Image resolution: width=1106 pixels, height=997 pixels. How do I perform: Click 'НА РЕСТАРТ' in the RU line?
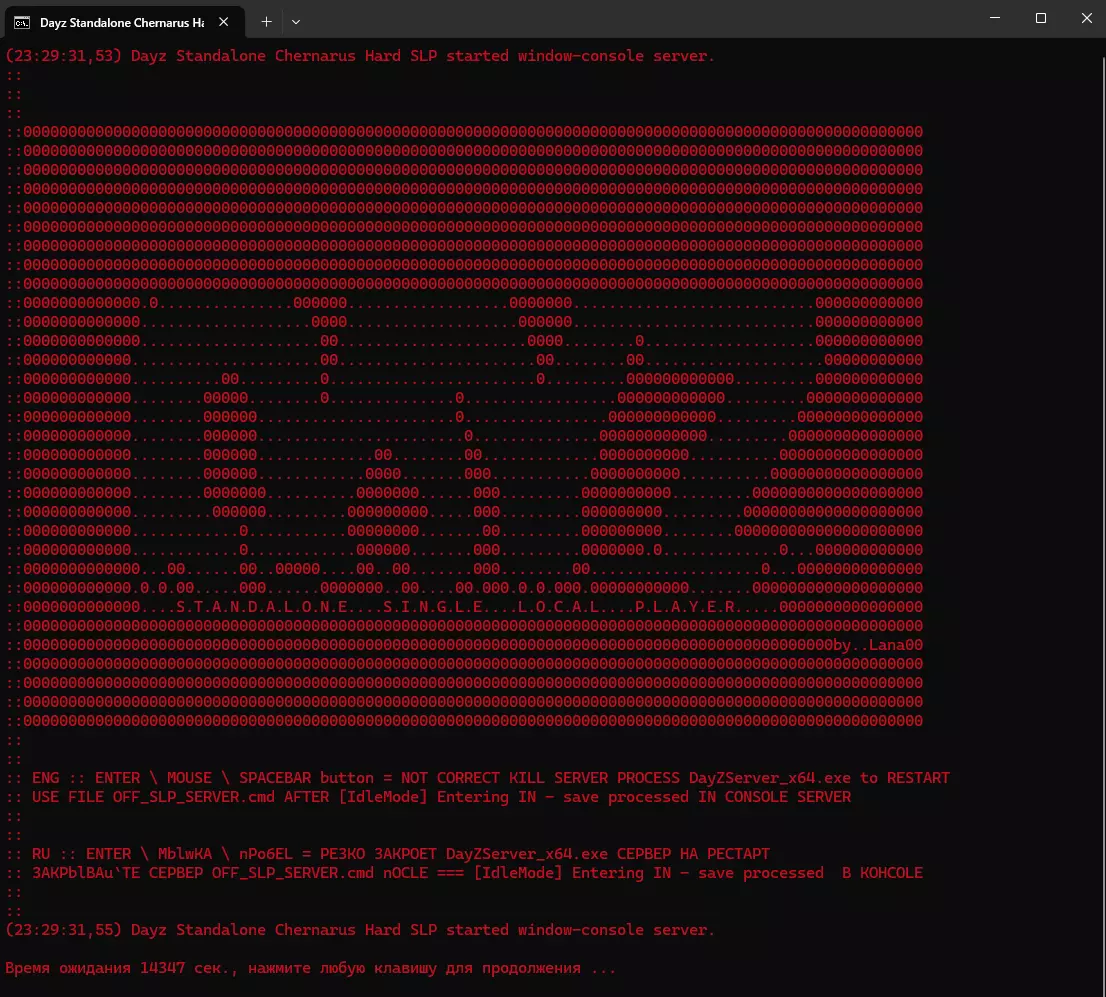point(724,854)
